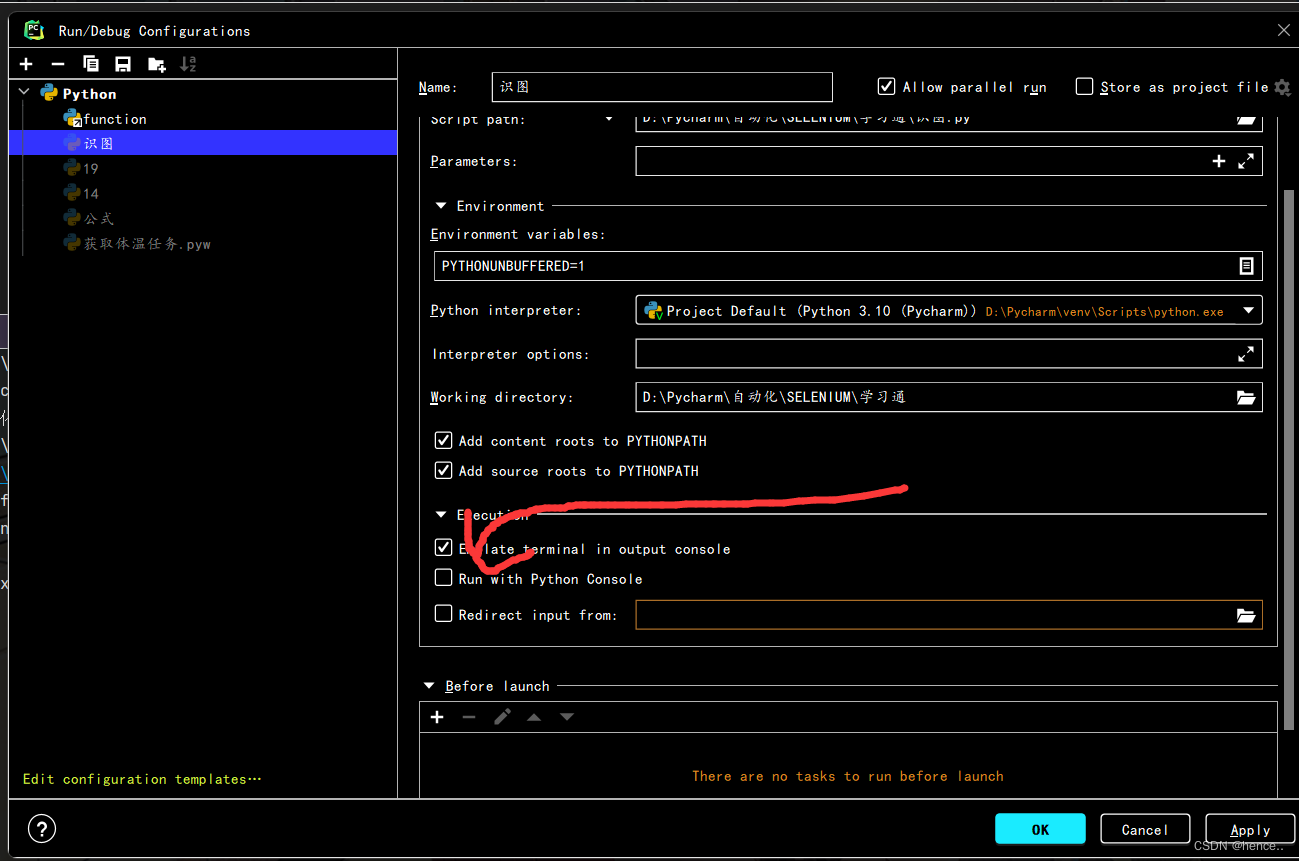The height and width of the screenshot is (861, 1299).
Task: Enable Store as project file
Action: [x=1084, y=87]
